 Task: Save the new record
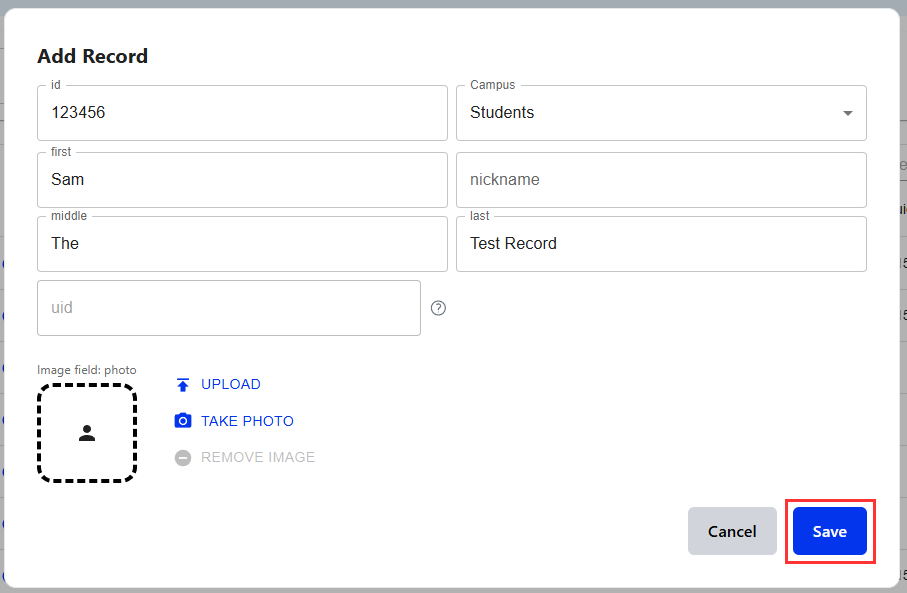(829, 531)
